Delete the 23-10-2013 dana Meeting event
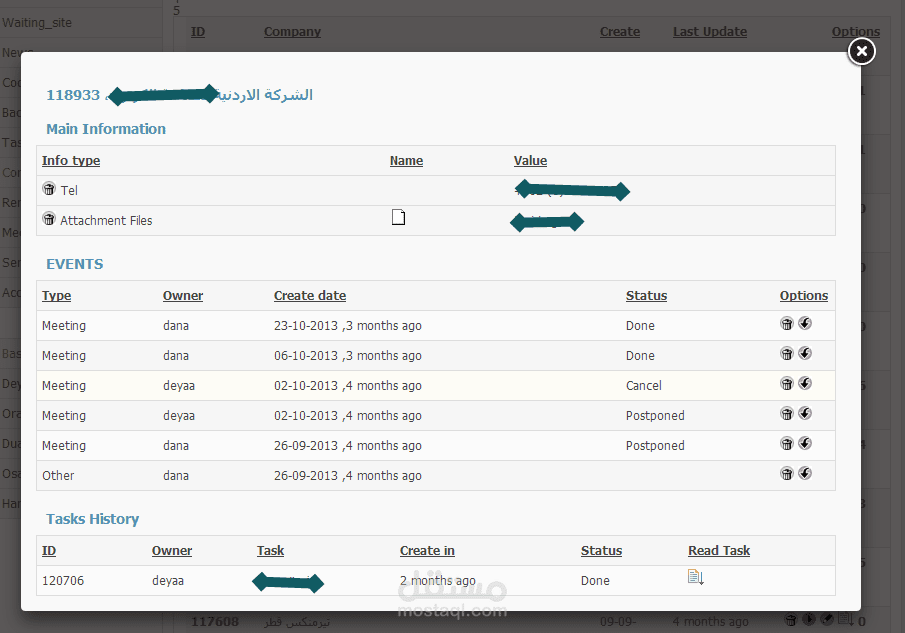Viewport: 905px width, 633px height. point(787,323)
